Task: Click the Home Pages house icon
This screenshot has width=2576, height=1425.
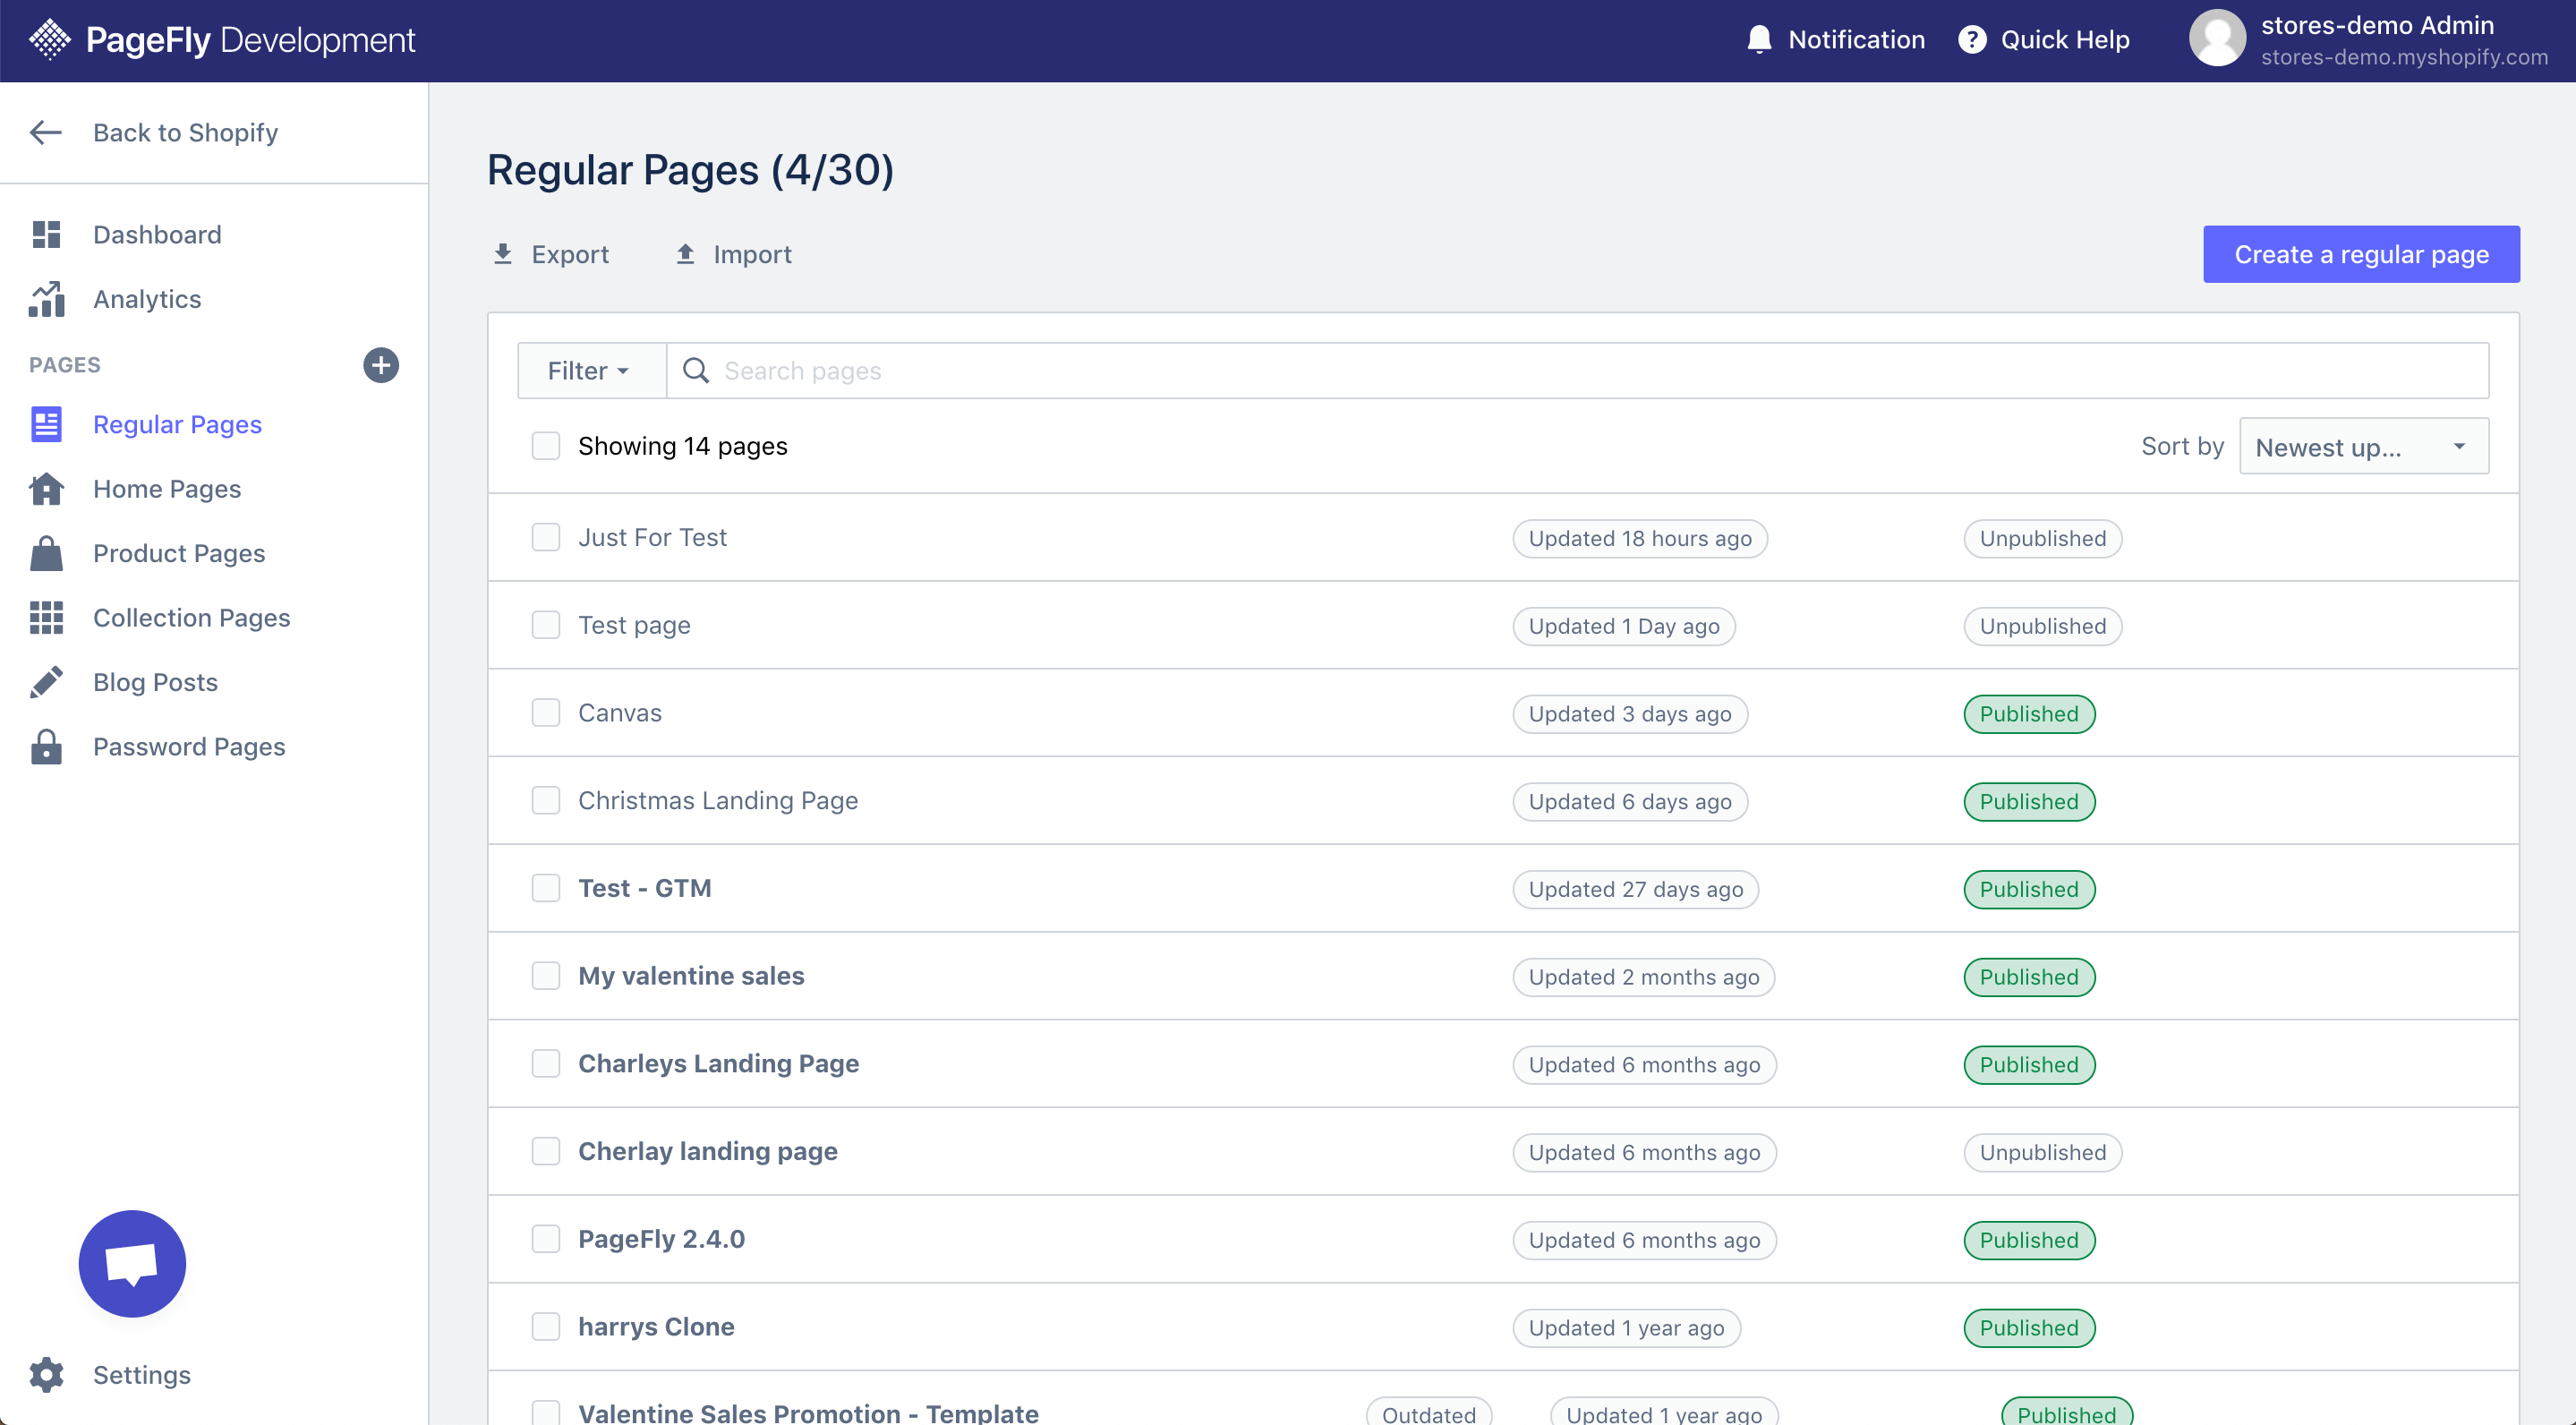Action: coord(46,489)
